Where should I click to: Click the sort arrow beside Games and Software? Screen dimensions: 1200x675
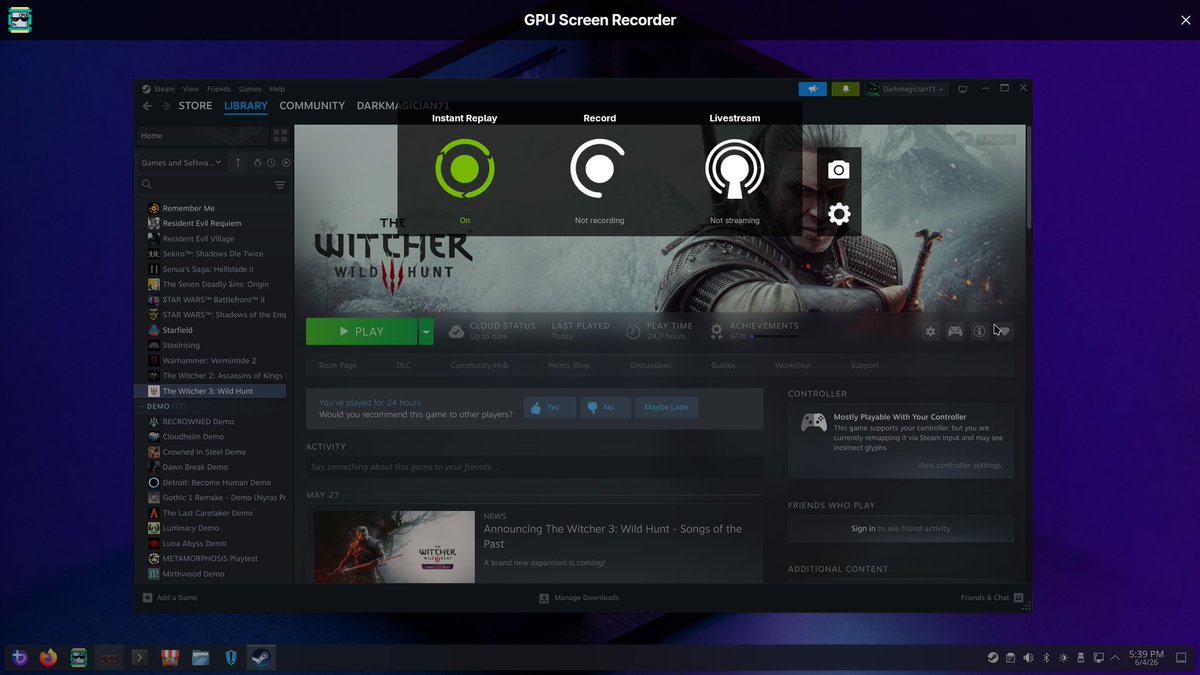pos(238,162)
